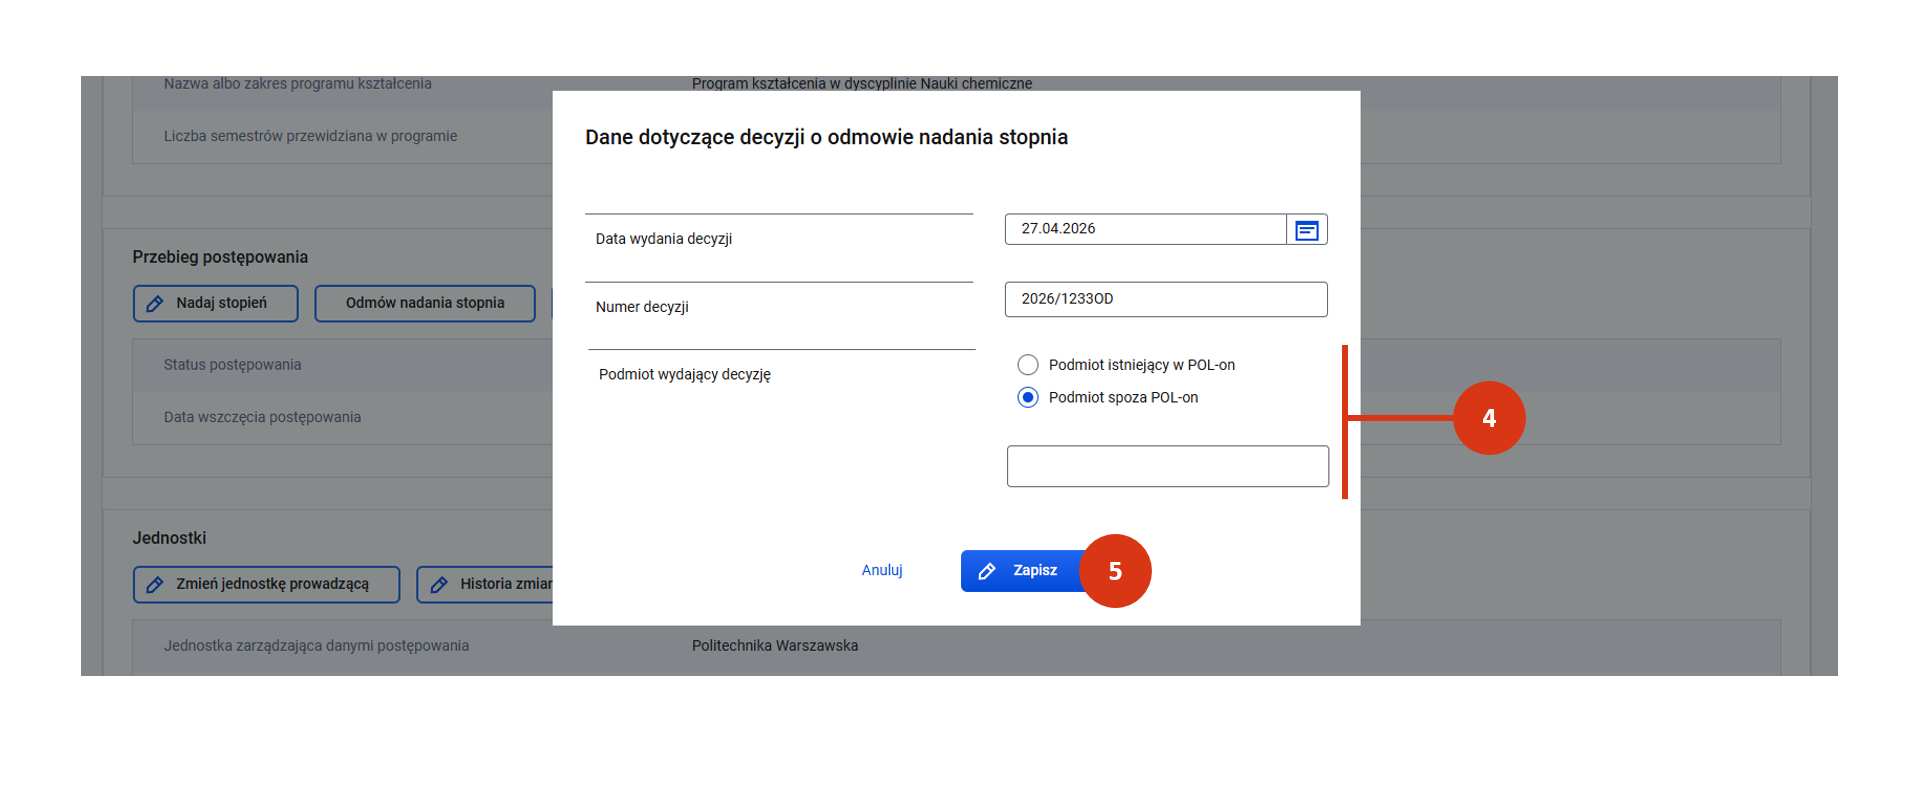Click pencil icon on Nadaj stopień button
The height and width of the screenshot is (798, 1919).
click(x=155, y=304)
